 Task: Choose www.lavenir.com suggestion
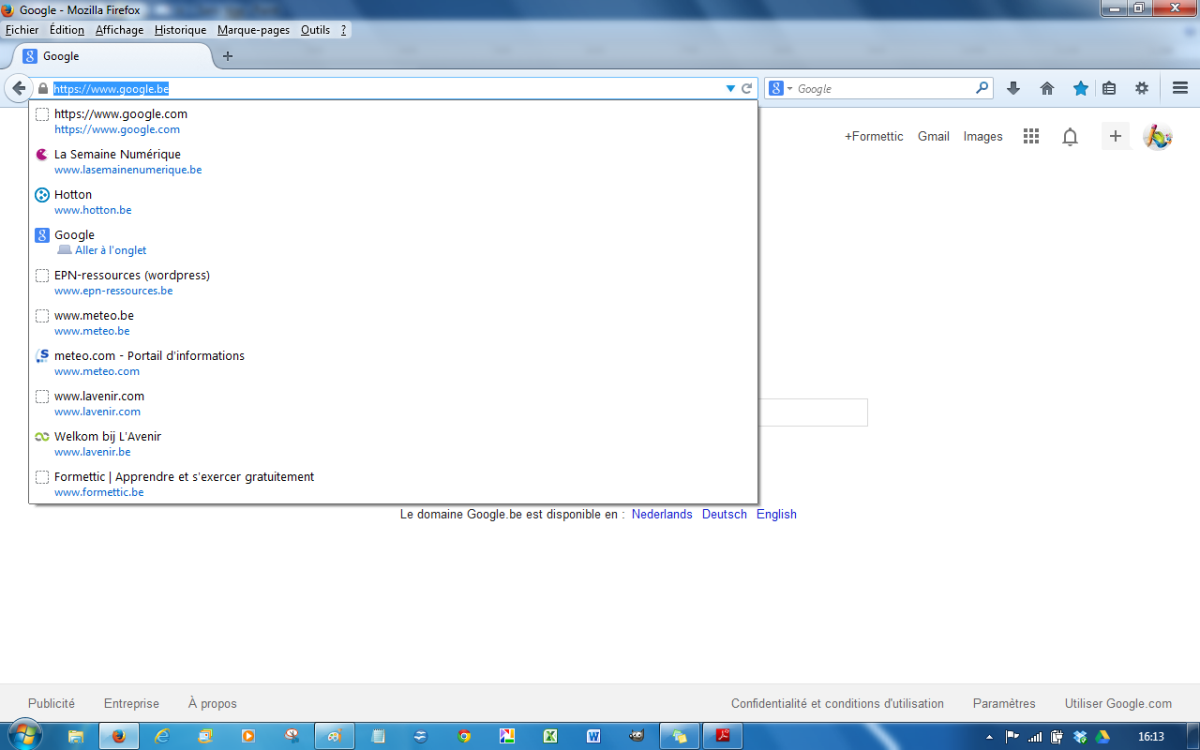point(393,403)
